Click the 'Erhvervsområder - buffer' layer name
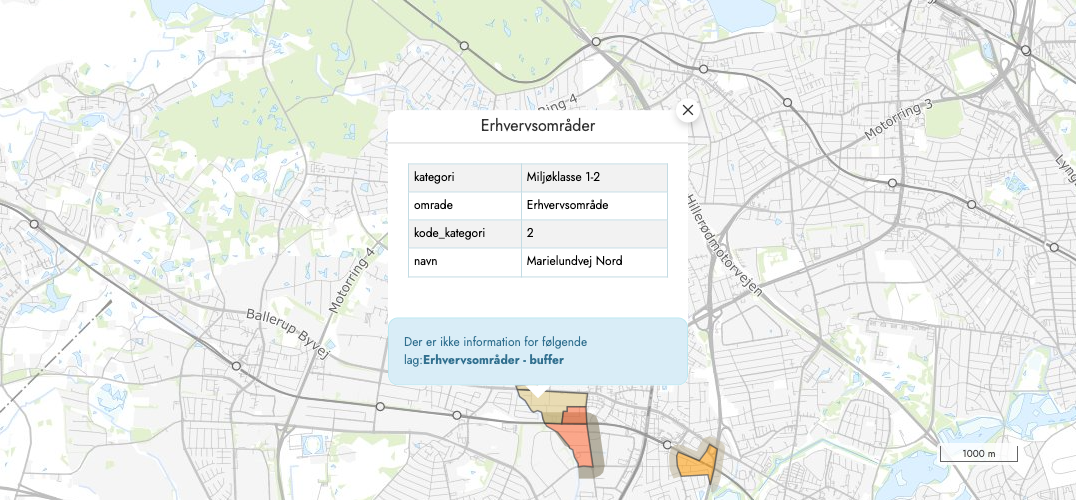Screen dimensions: 1076x500 pyautogui.click(x=486, y=359)
